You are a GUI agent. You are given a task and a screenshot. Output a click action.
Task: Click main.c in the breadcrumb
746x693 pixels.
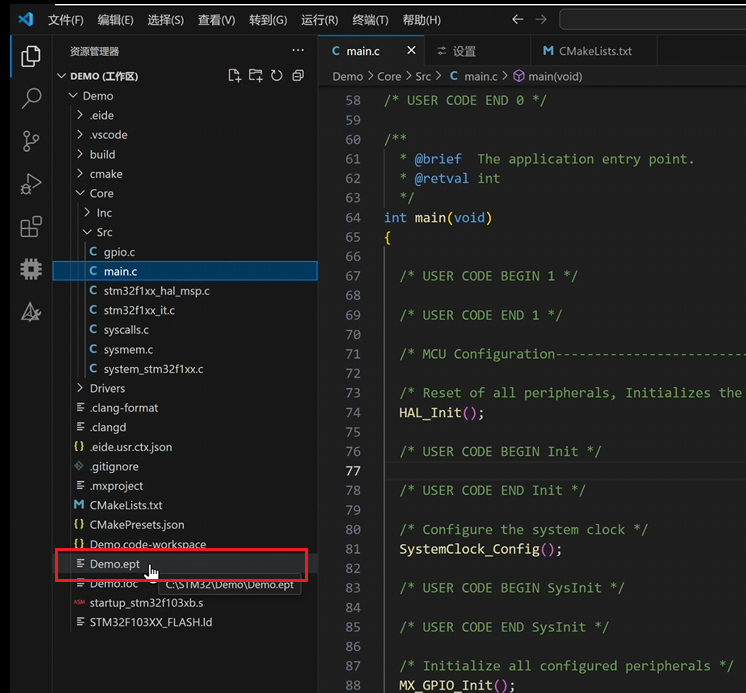tap(481, 77)
